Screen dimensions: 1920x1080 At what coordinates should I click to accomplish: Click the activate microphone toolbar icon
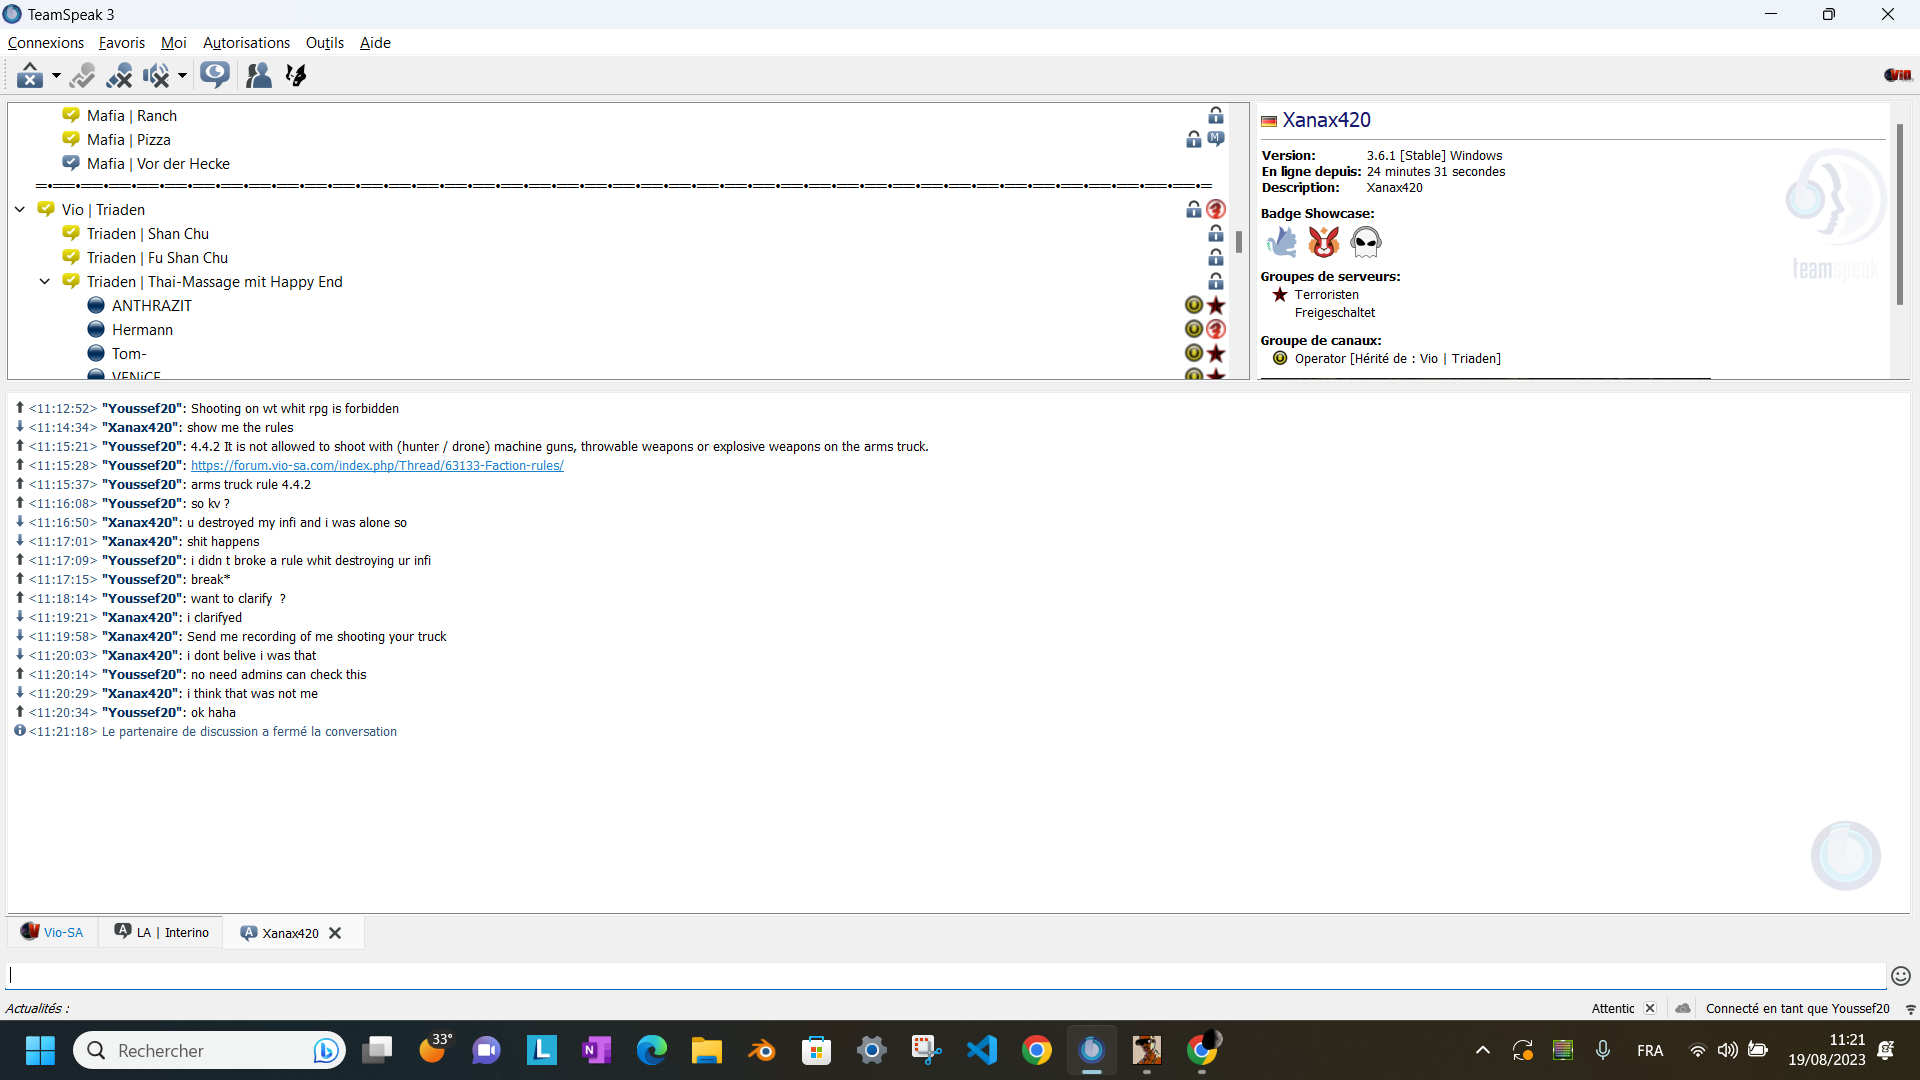click(x=83, y=75)
